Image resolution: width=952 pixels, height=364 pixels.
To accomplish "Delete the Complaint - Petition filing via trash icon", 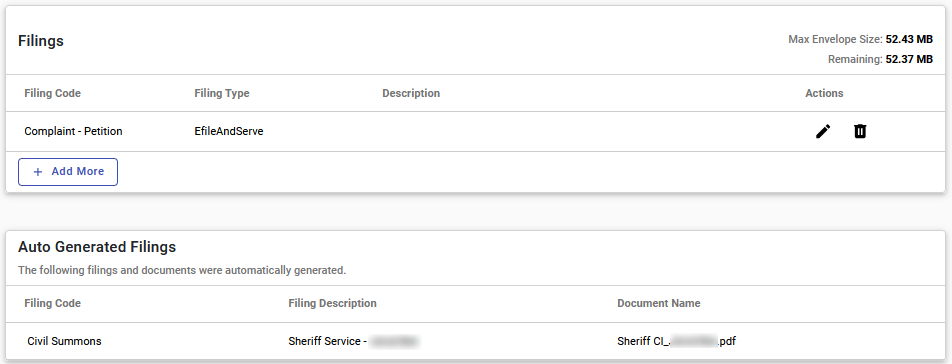I will (860, 131).
